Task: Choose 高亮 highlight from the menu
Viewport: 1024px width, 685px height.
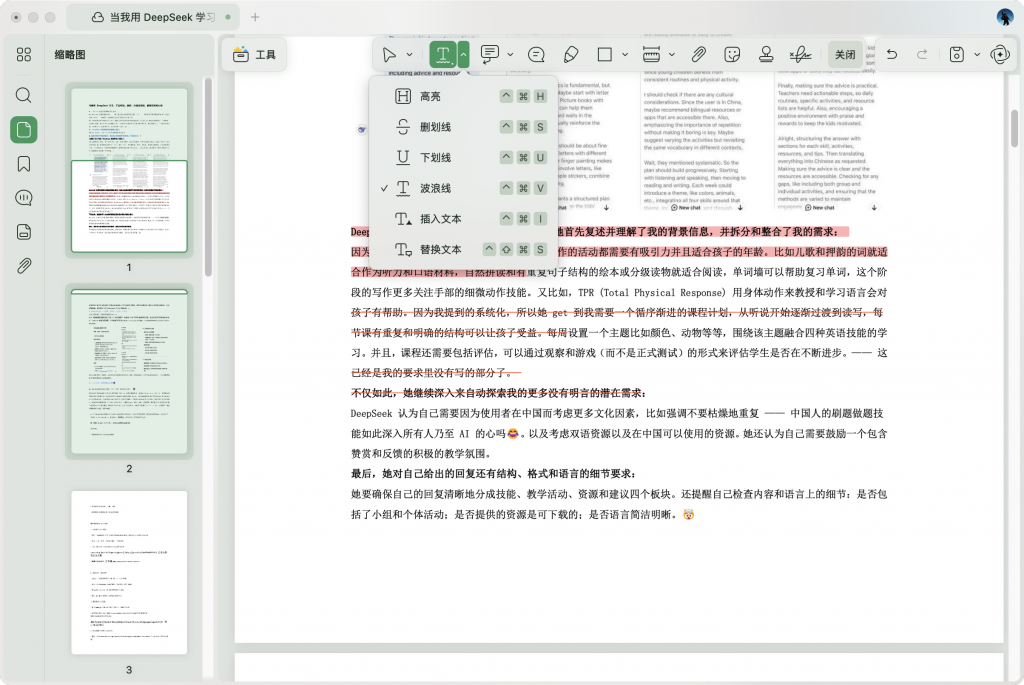Action: point(463,97)
